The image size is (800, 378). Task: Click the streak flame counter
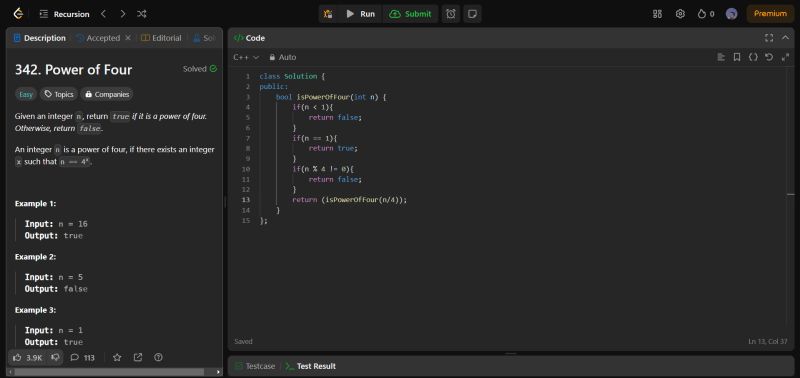706,14
